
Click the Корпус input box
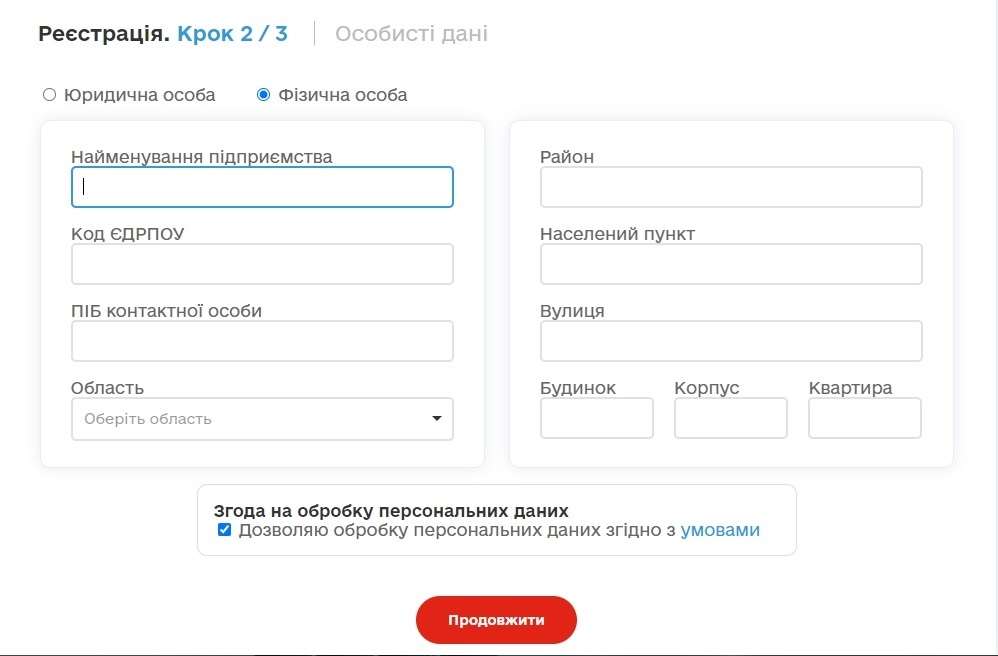[x=731, y=418]
